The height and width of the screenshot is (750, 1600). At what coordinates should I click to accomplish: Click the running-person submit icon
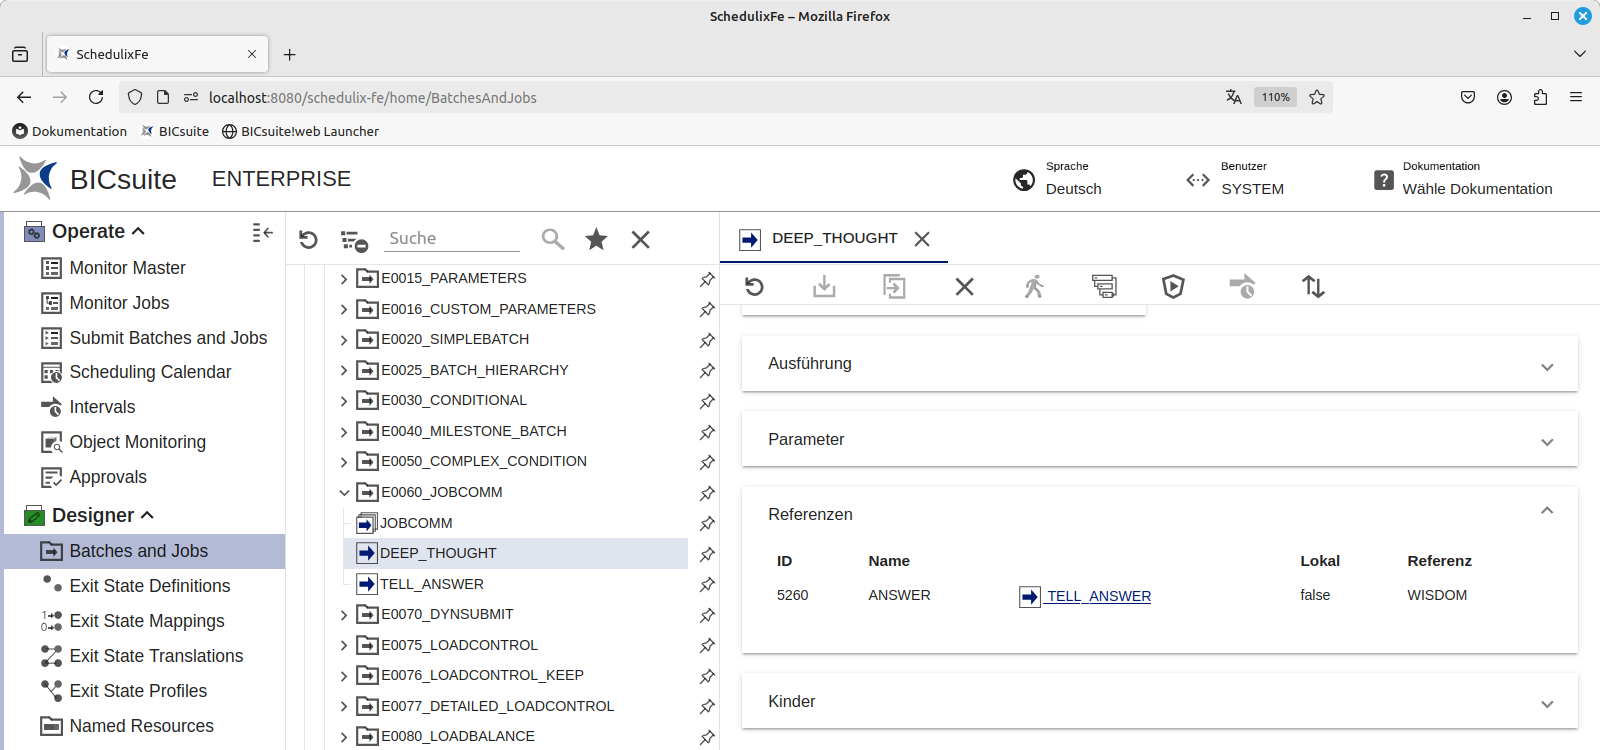click(x=1034, y=287)
